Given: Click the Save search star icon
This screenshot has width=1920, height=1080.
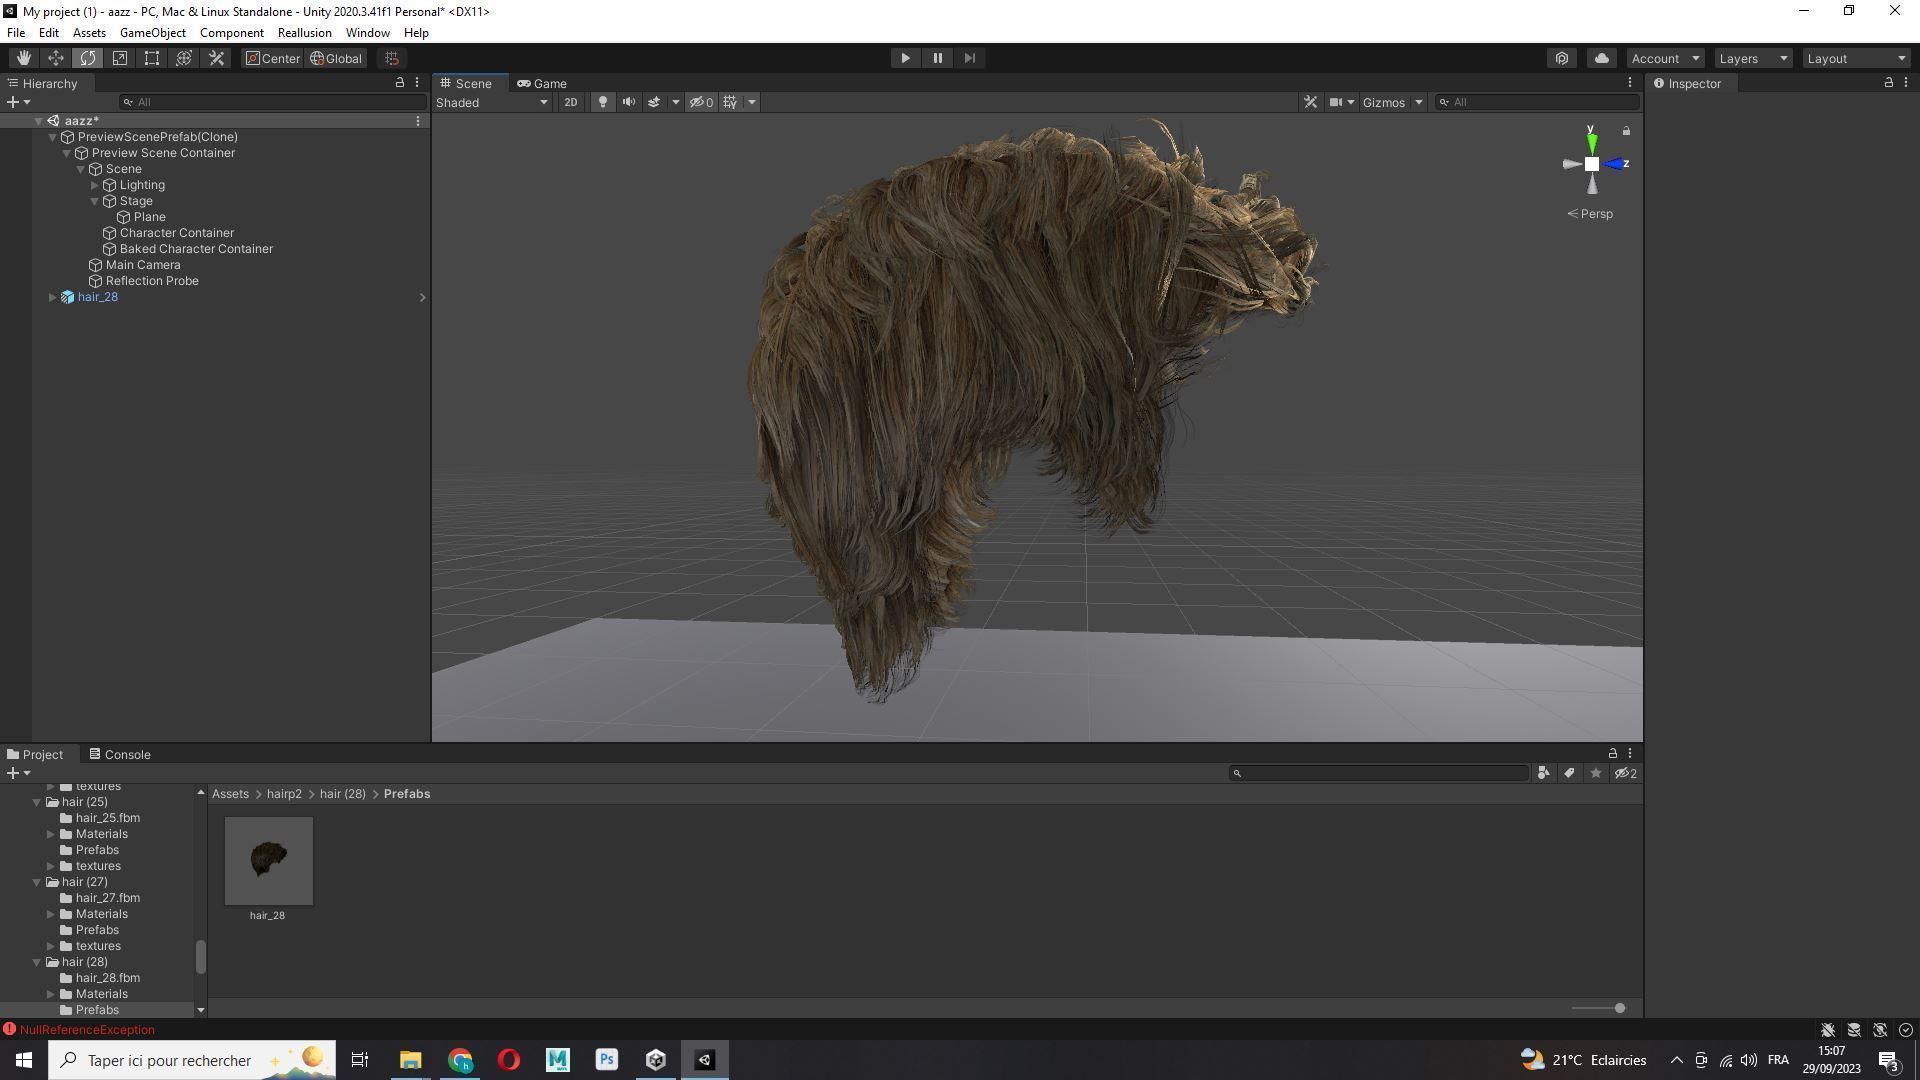Looking at the screenshot, I should pos(1595,773).
